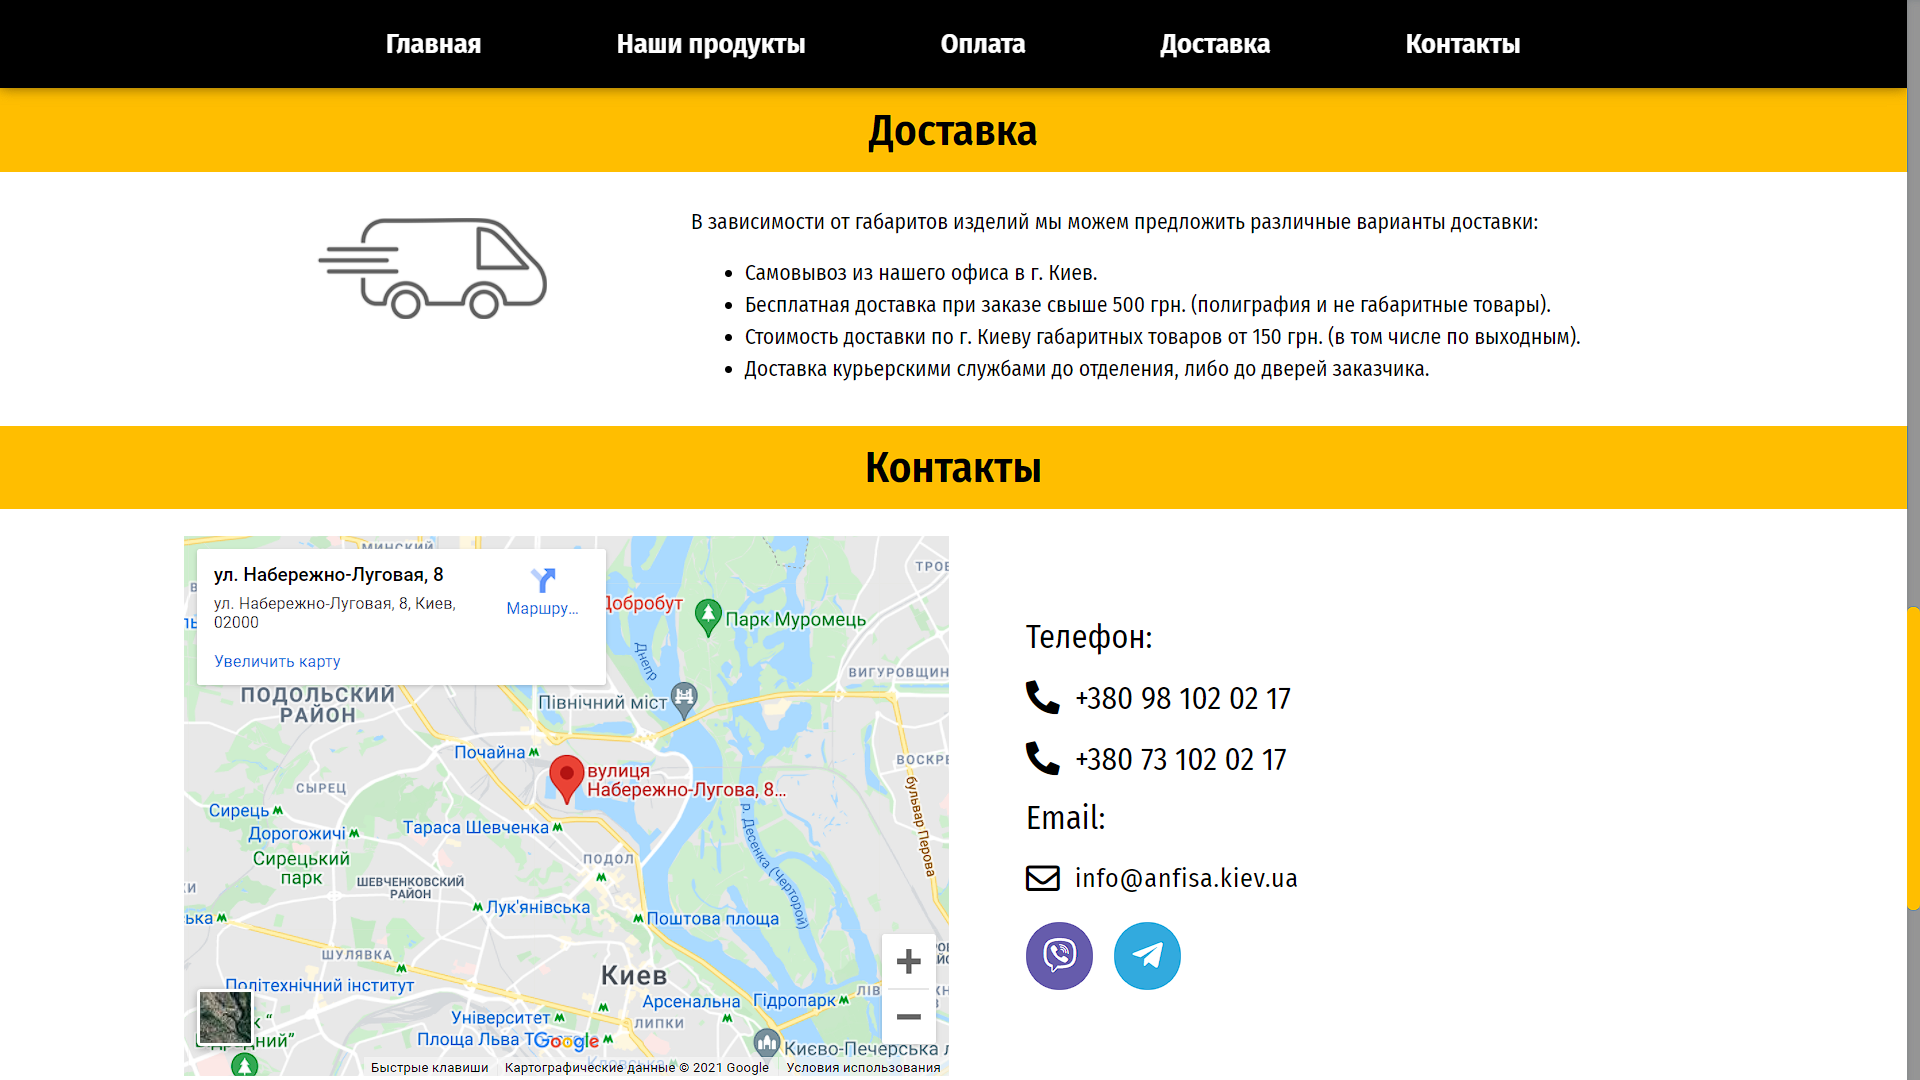The width and height of the screenshot is (1920, 1080).
Task: Zoom out on the map with minus
Action: point(908,1017)
